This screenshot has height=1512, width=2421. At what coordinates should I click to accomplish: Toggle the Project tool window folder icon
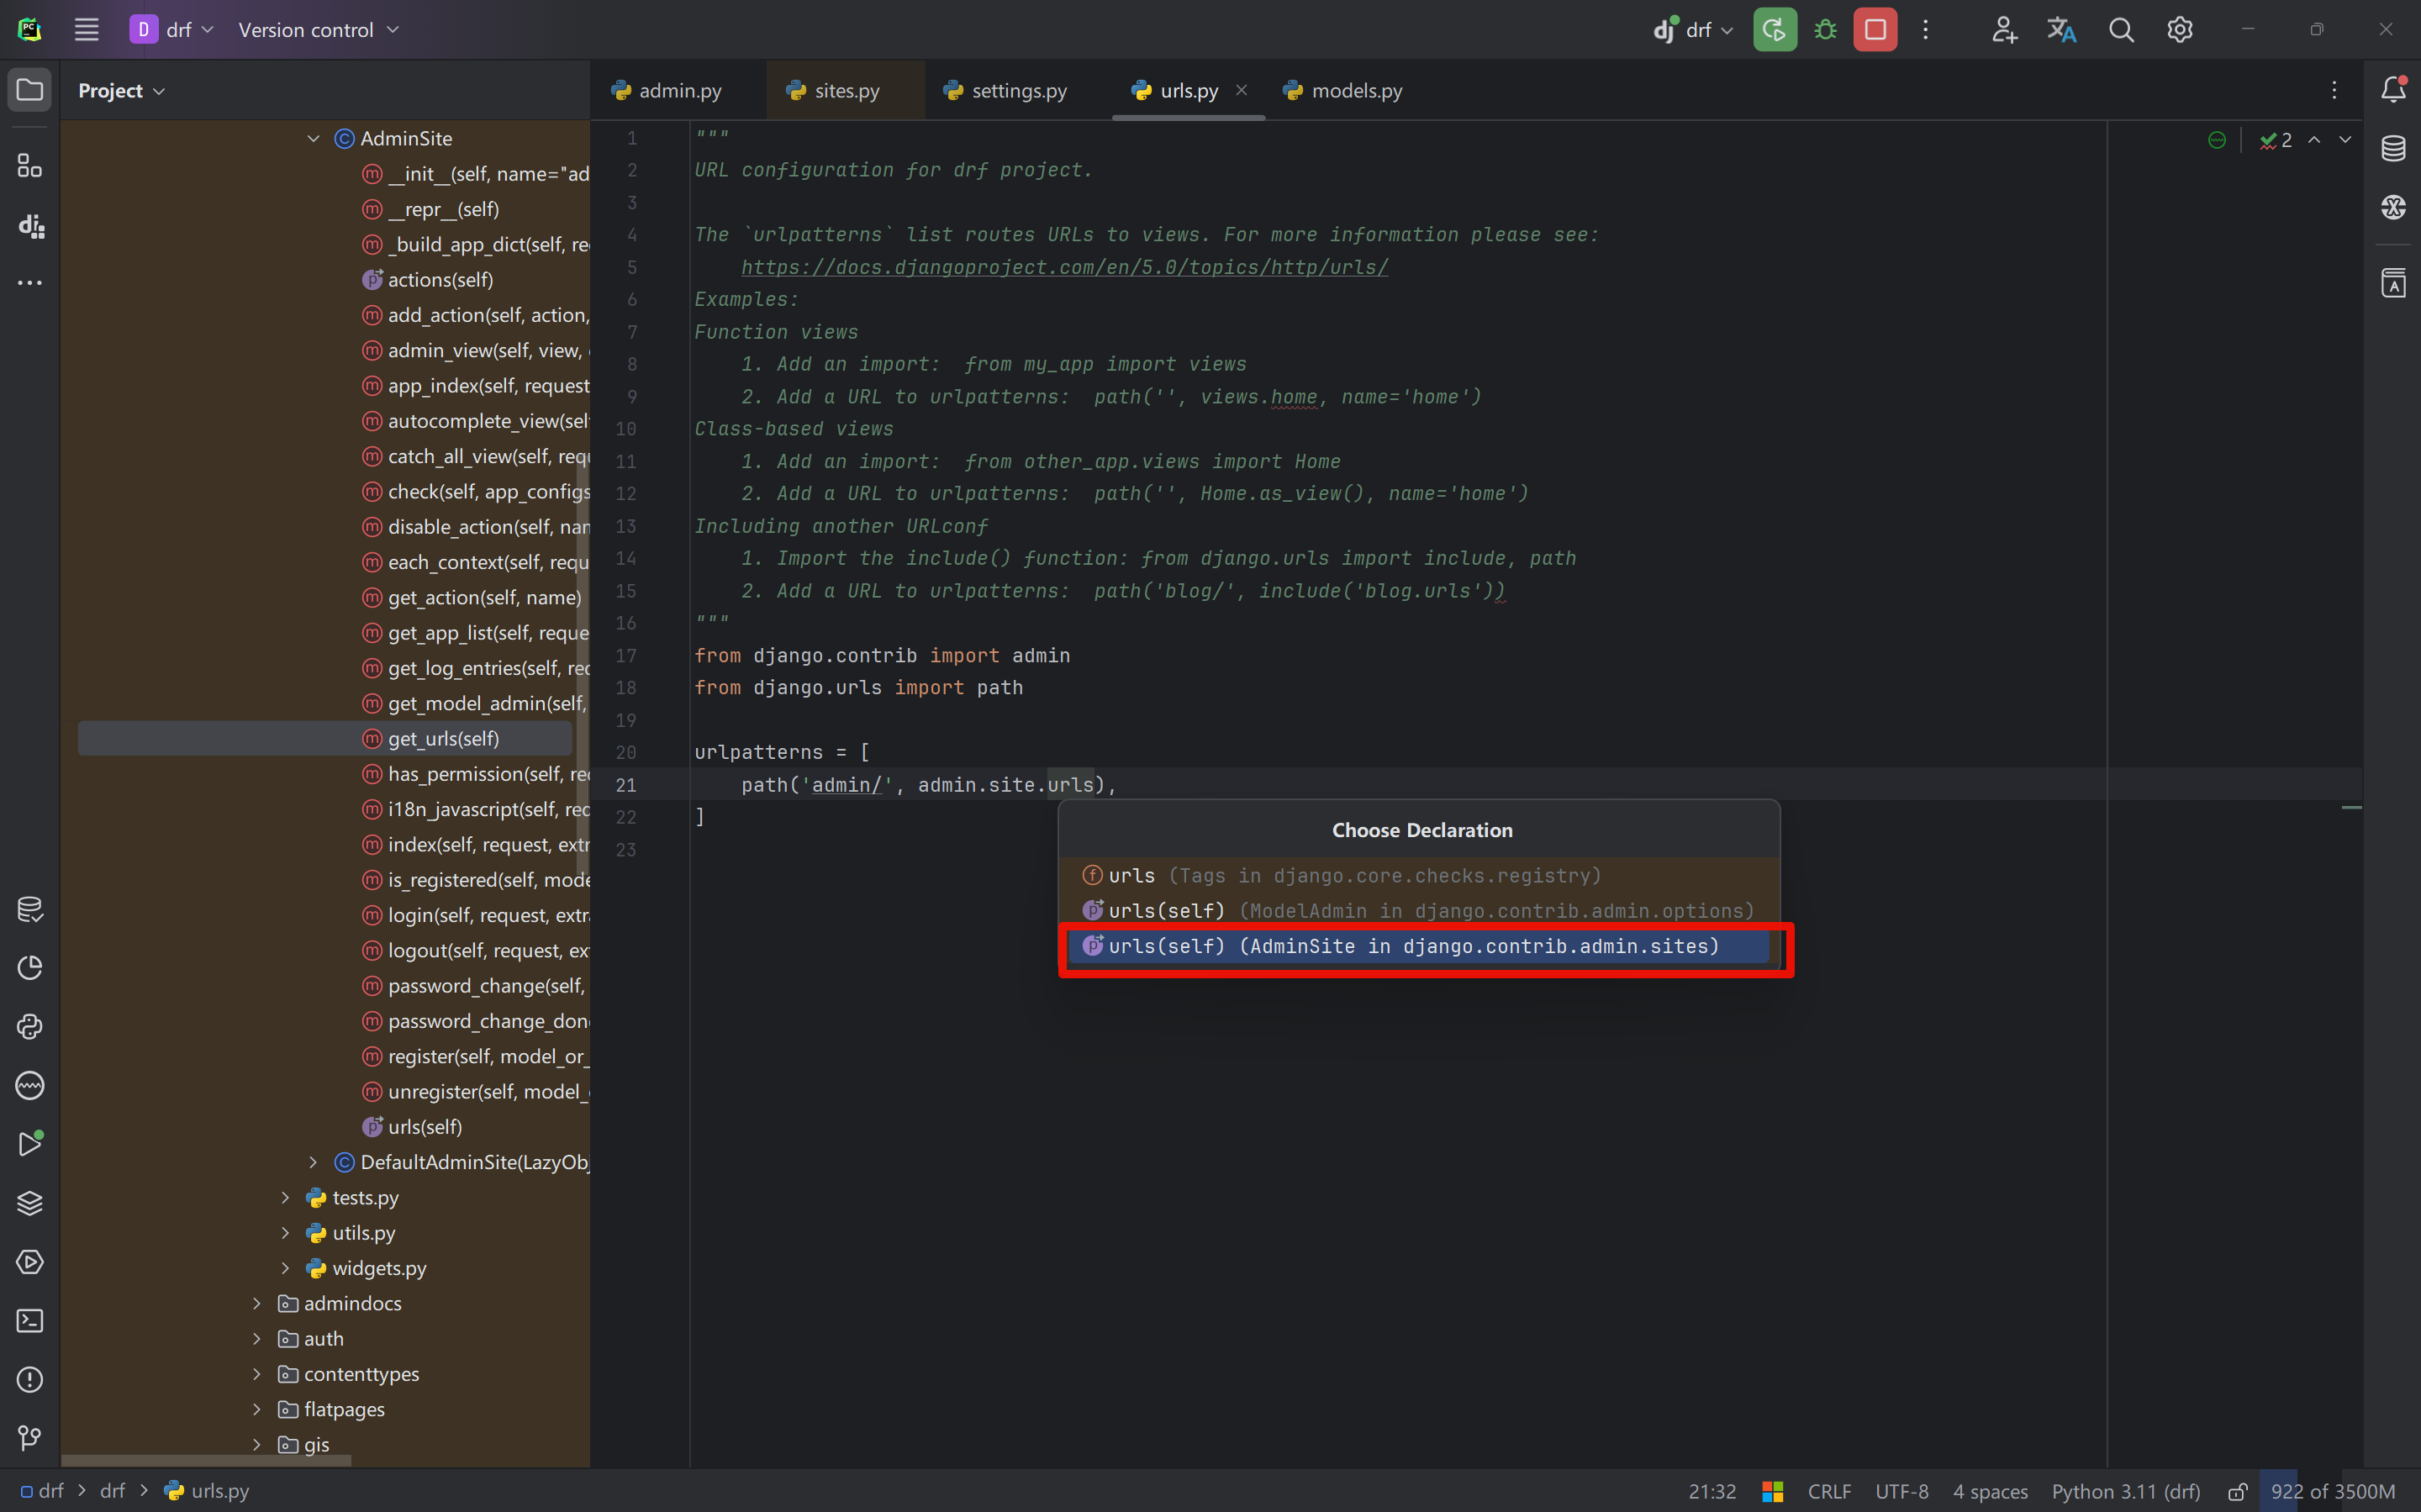tap(30, 90)
